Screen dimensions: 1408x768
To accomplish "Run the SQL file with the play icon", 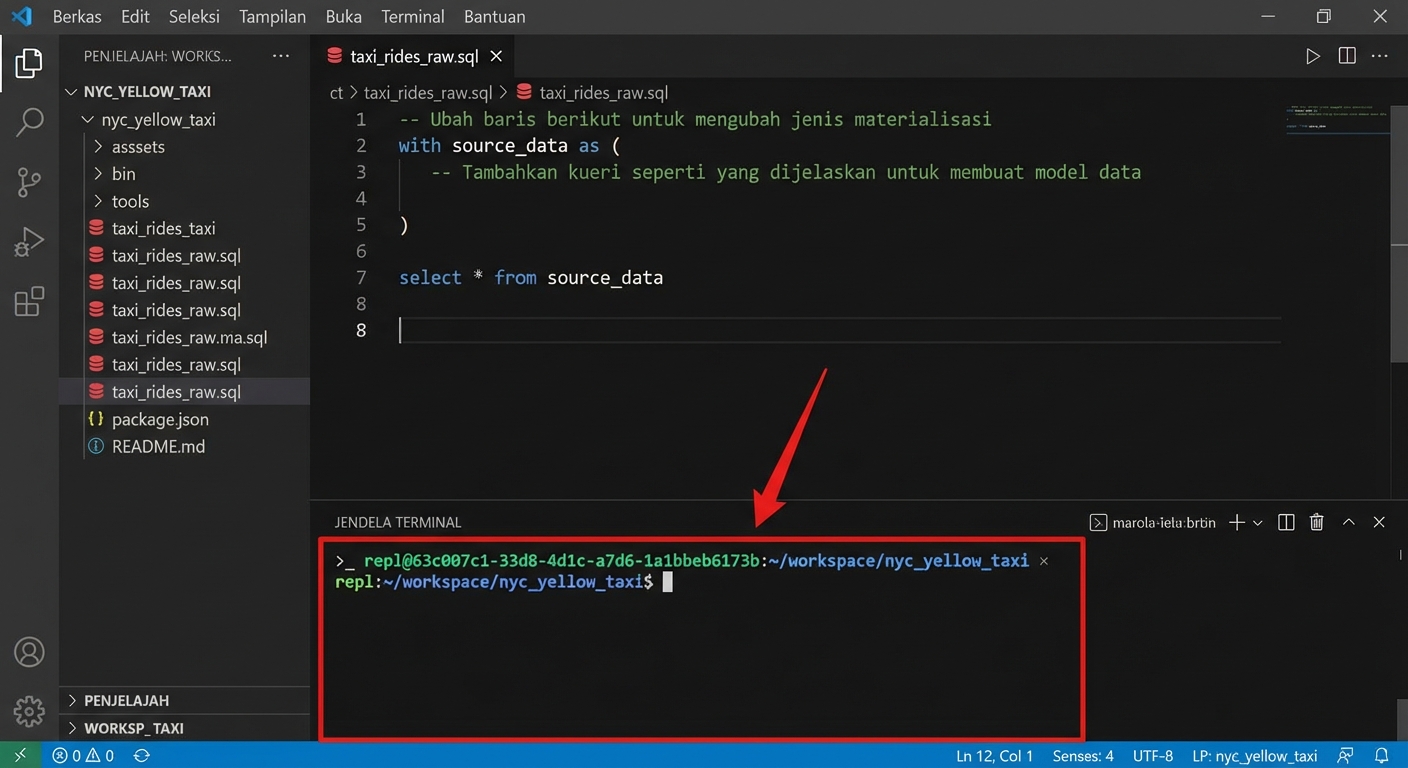I will pos(1313,56).
